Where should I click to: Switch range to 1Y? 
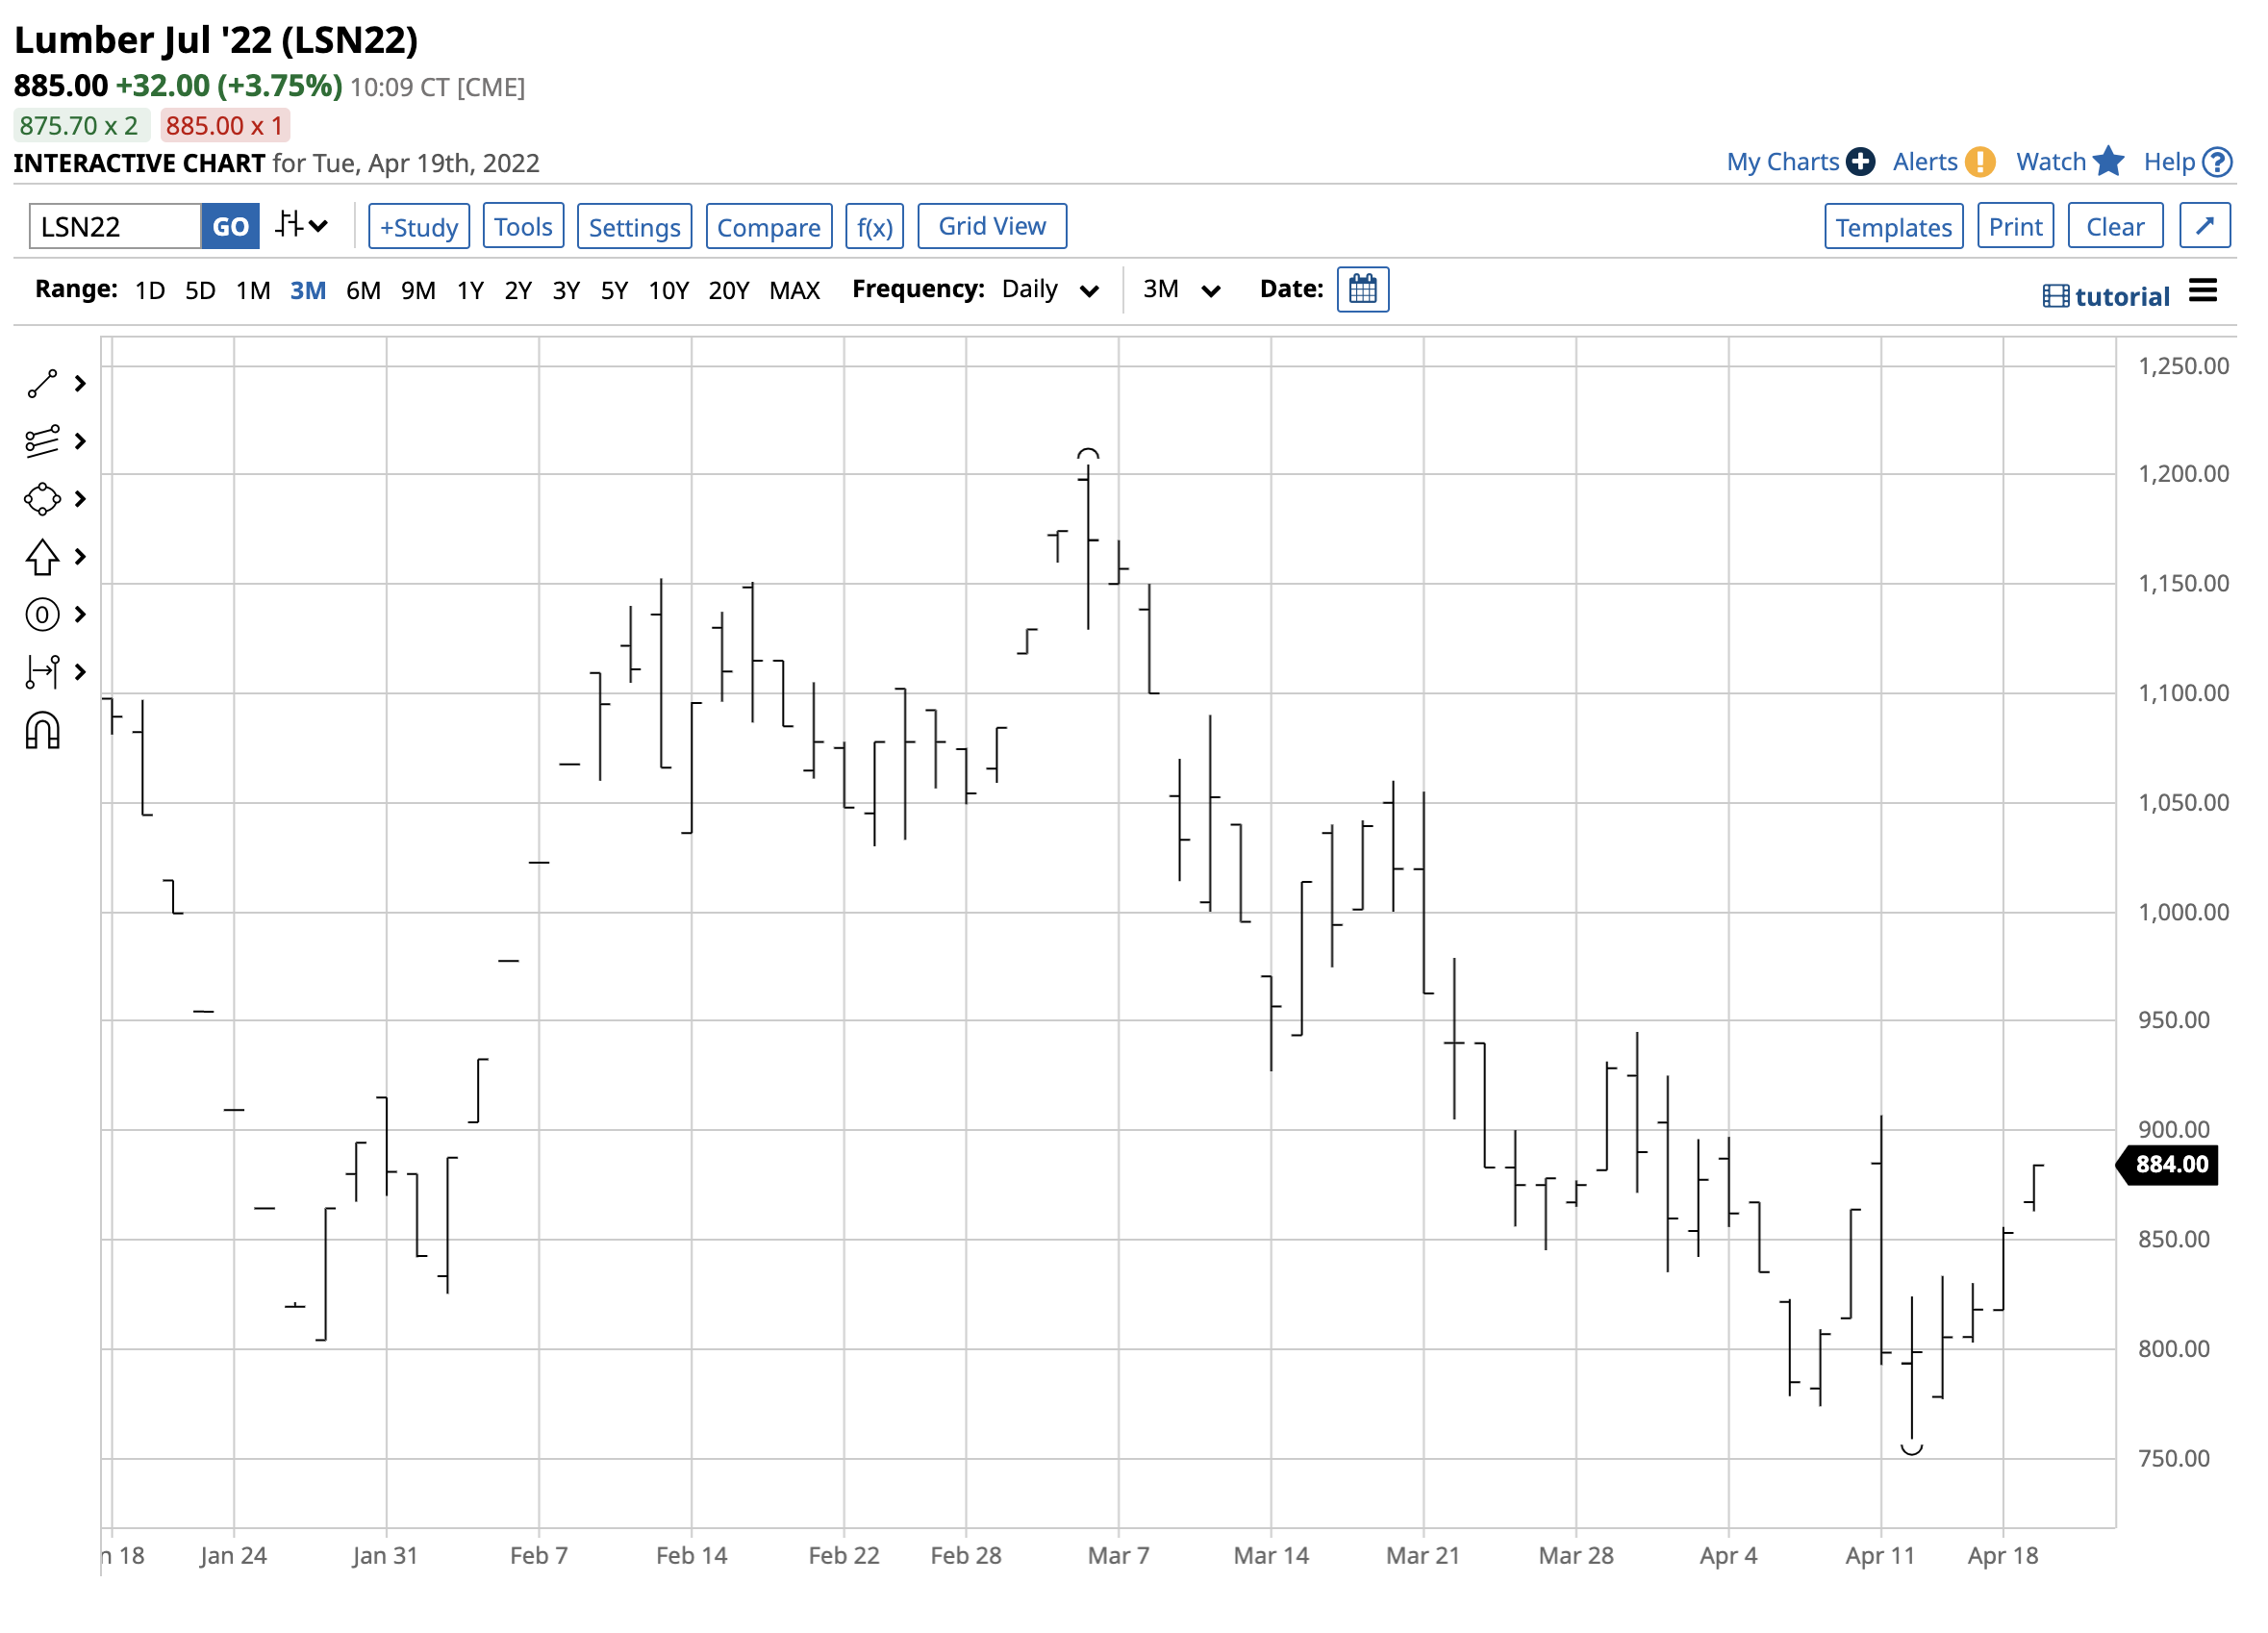470,291
